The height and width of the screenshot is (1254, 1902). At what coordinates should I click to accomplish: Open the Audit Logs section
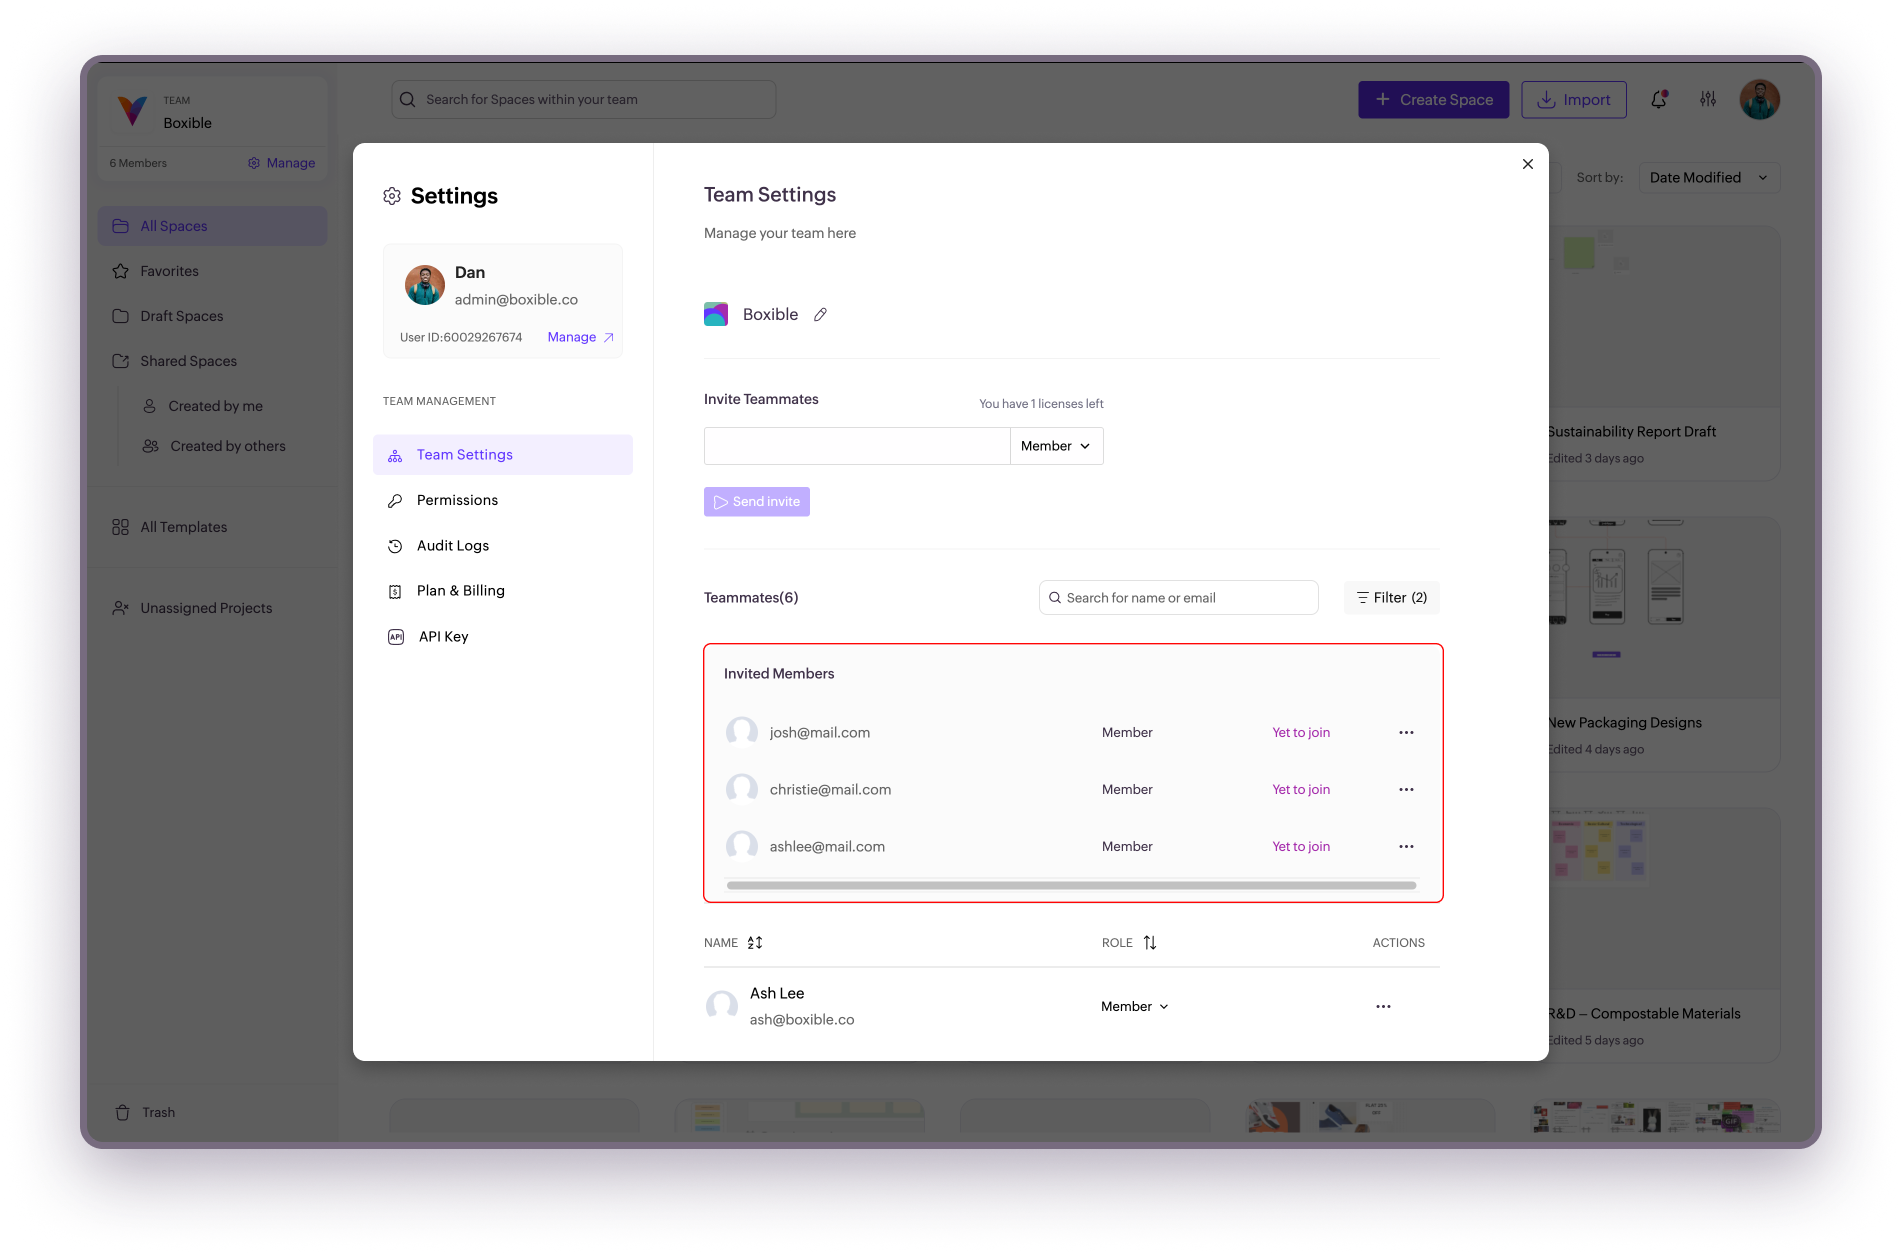pyautogui.click(x=452, y=546)
